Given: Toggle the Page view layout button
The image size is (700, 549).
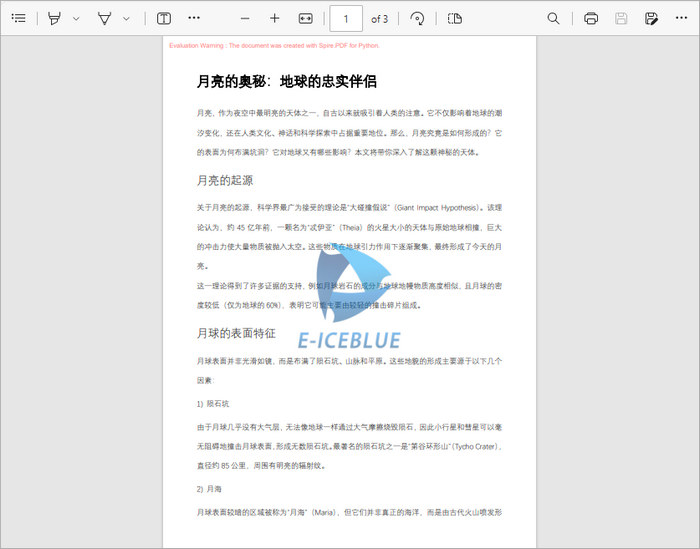Looking at the screenshot, I should (455, 19).
